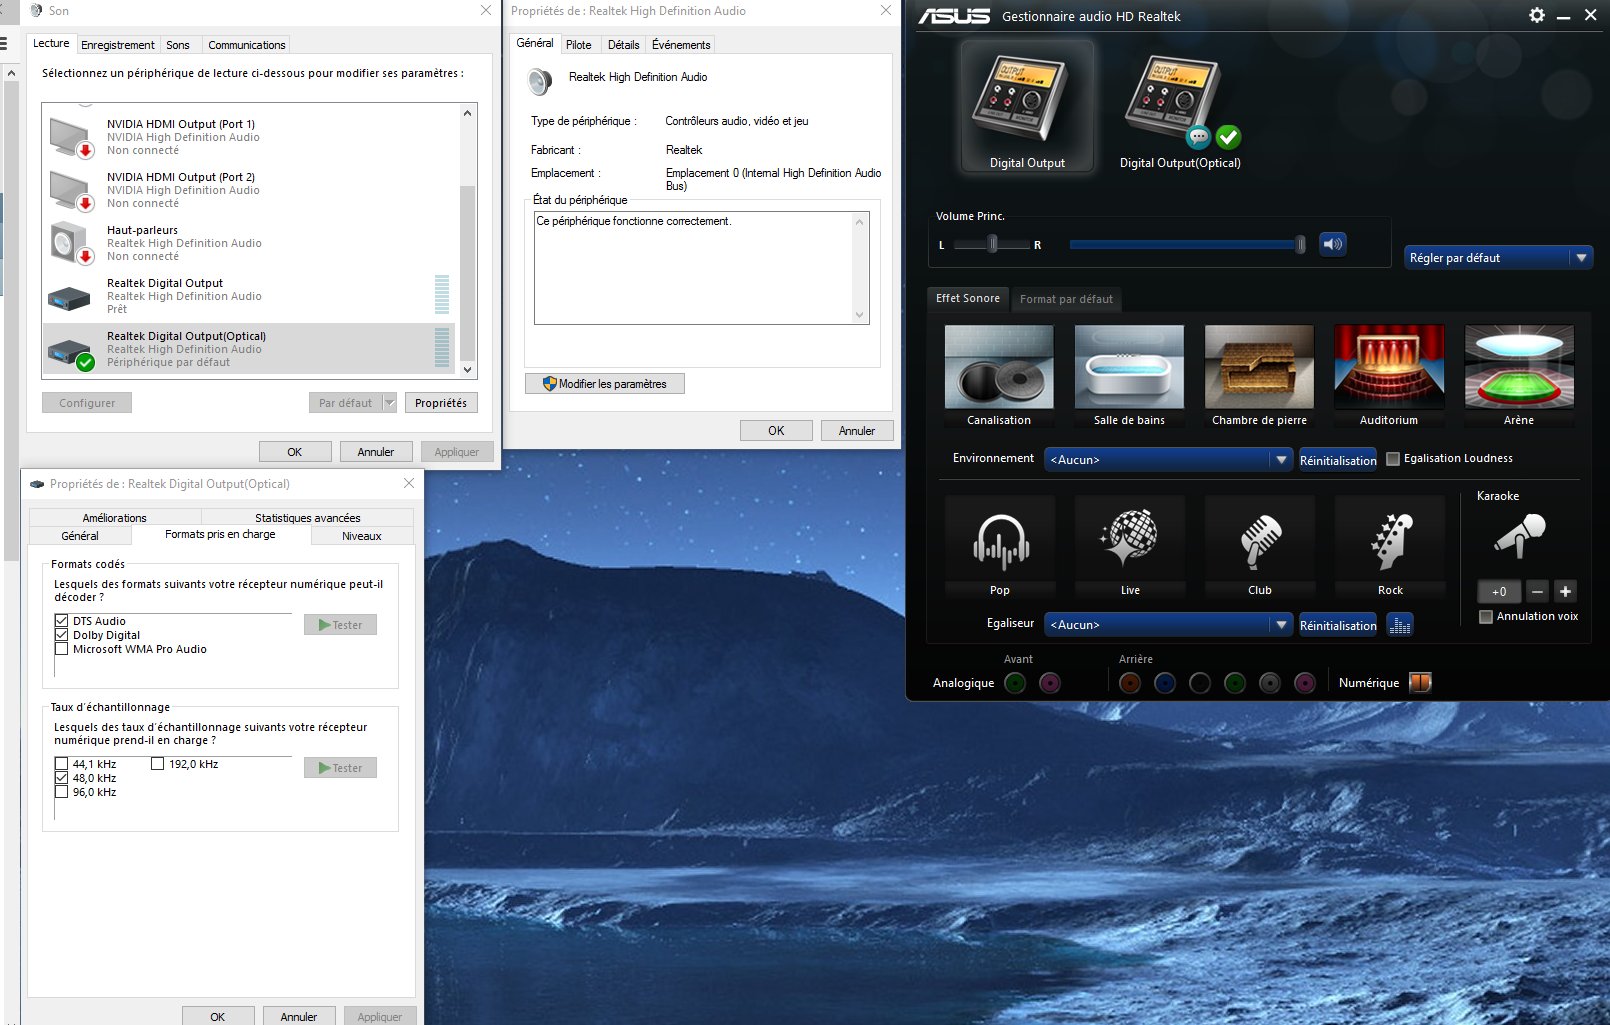The width and height of the screenshot is (1610, 1025).
Task: Click the orange Arrière analog jack
Action: coord(1130,683)
